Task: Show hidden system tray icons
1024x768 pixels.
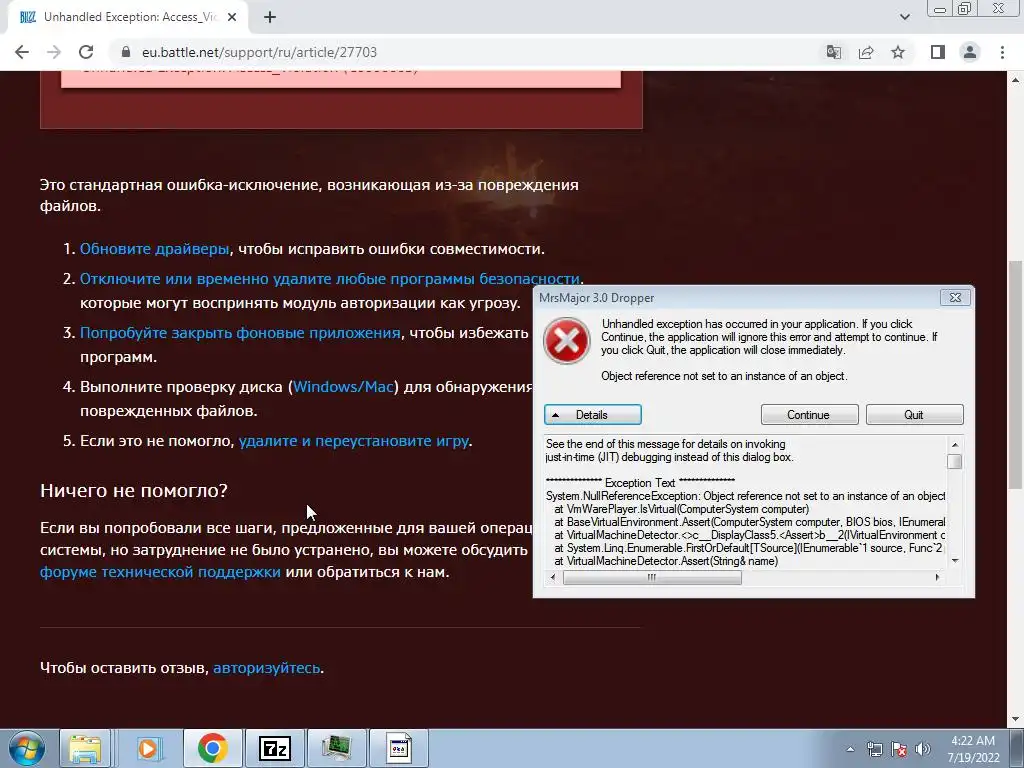Action: 850,749
